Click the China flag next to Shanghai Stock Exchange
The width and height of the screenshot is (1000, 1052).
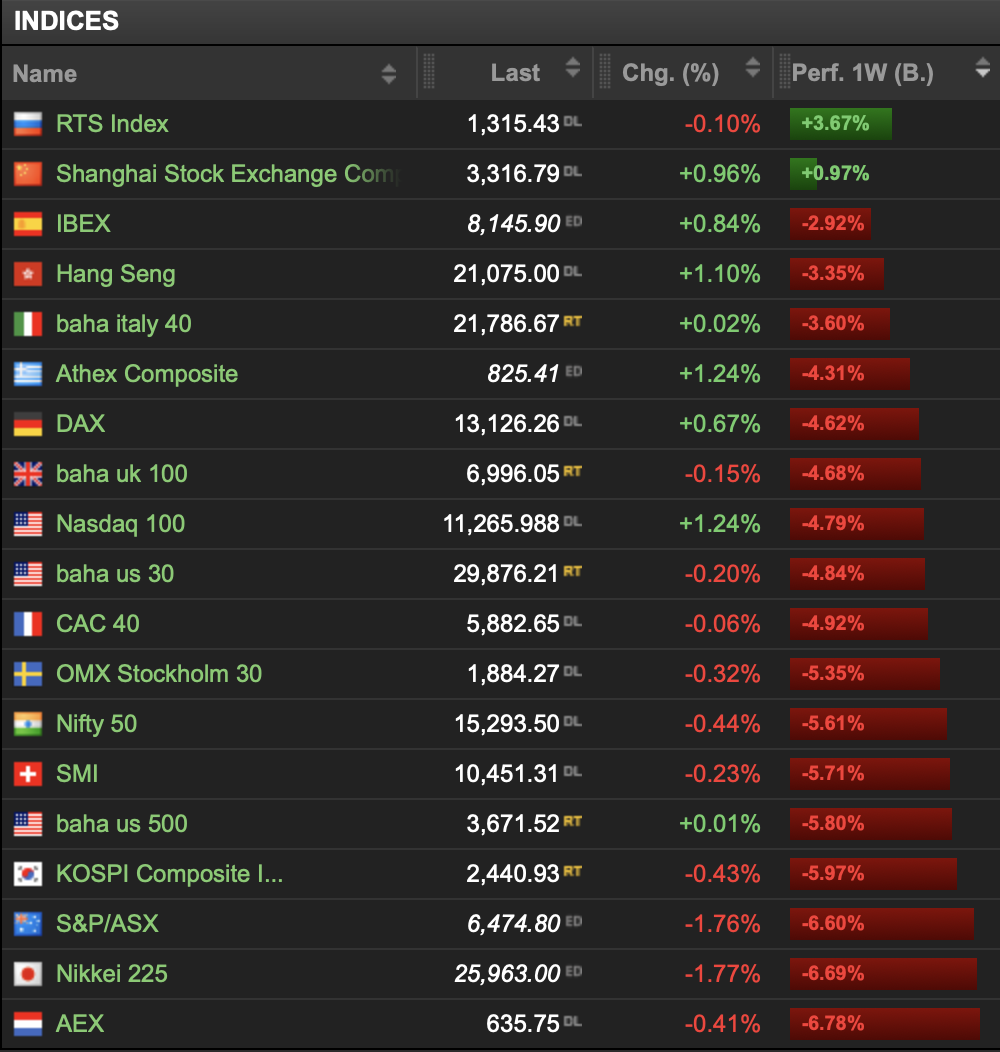(x=28, y=174)
